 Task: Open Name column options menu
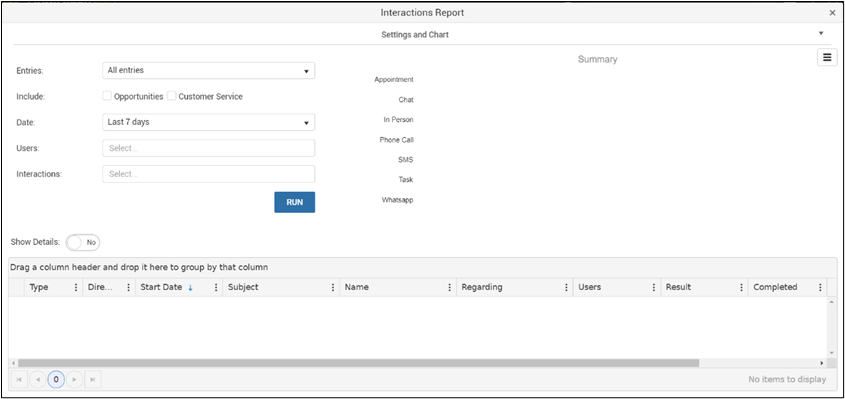point(449,287)
